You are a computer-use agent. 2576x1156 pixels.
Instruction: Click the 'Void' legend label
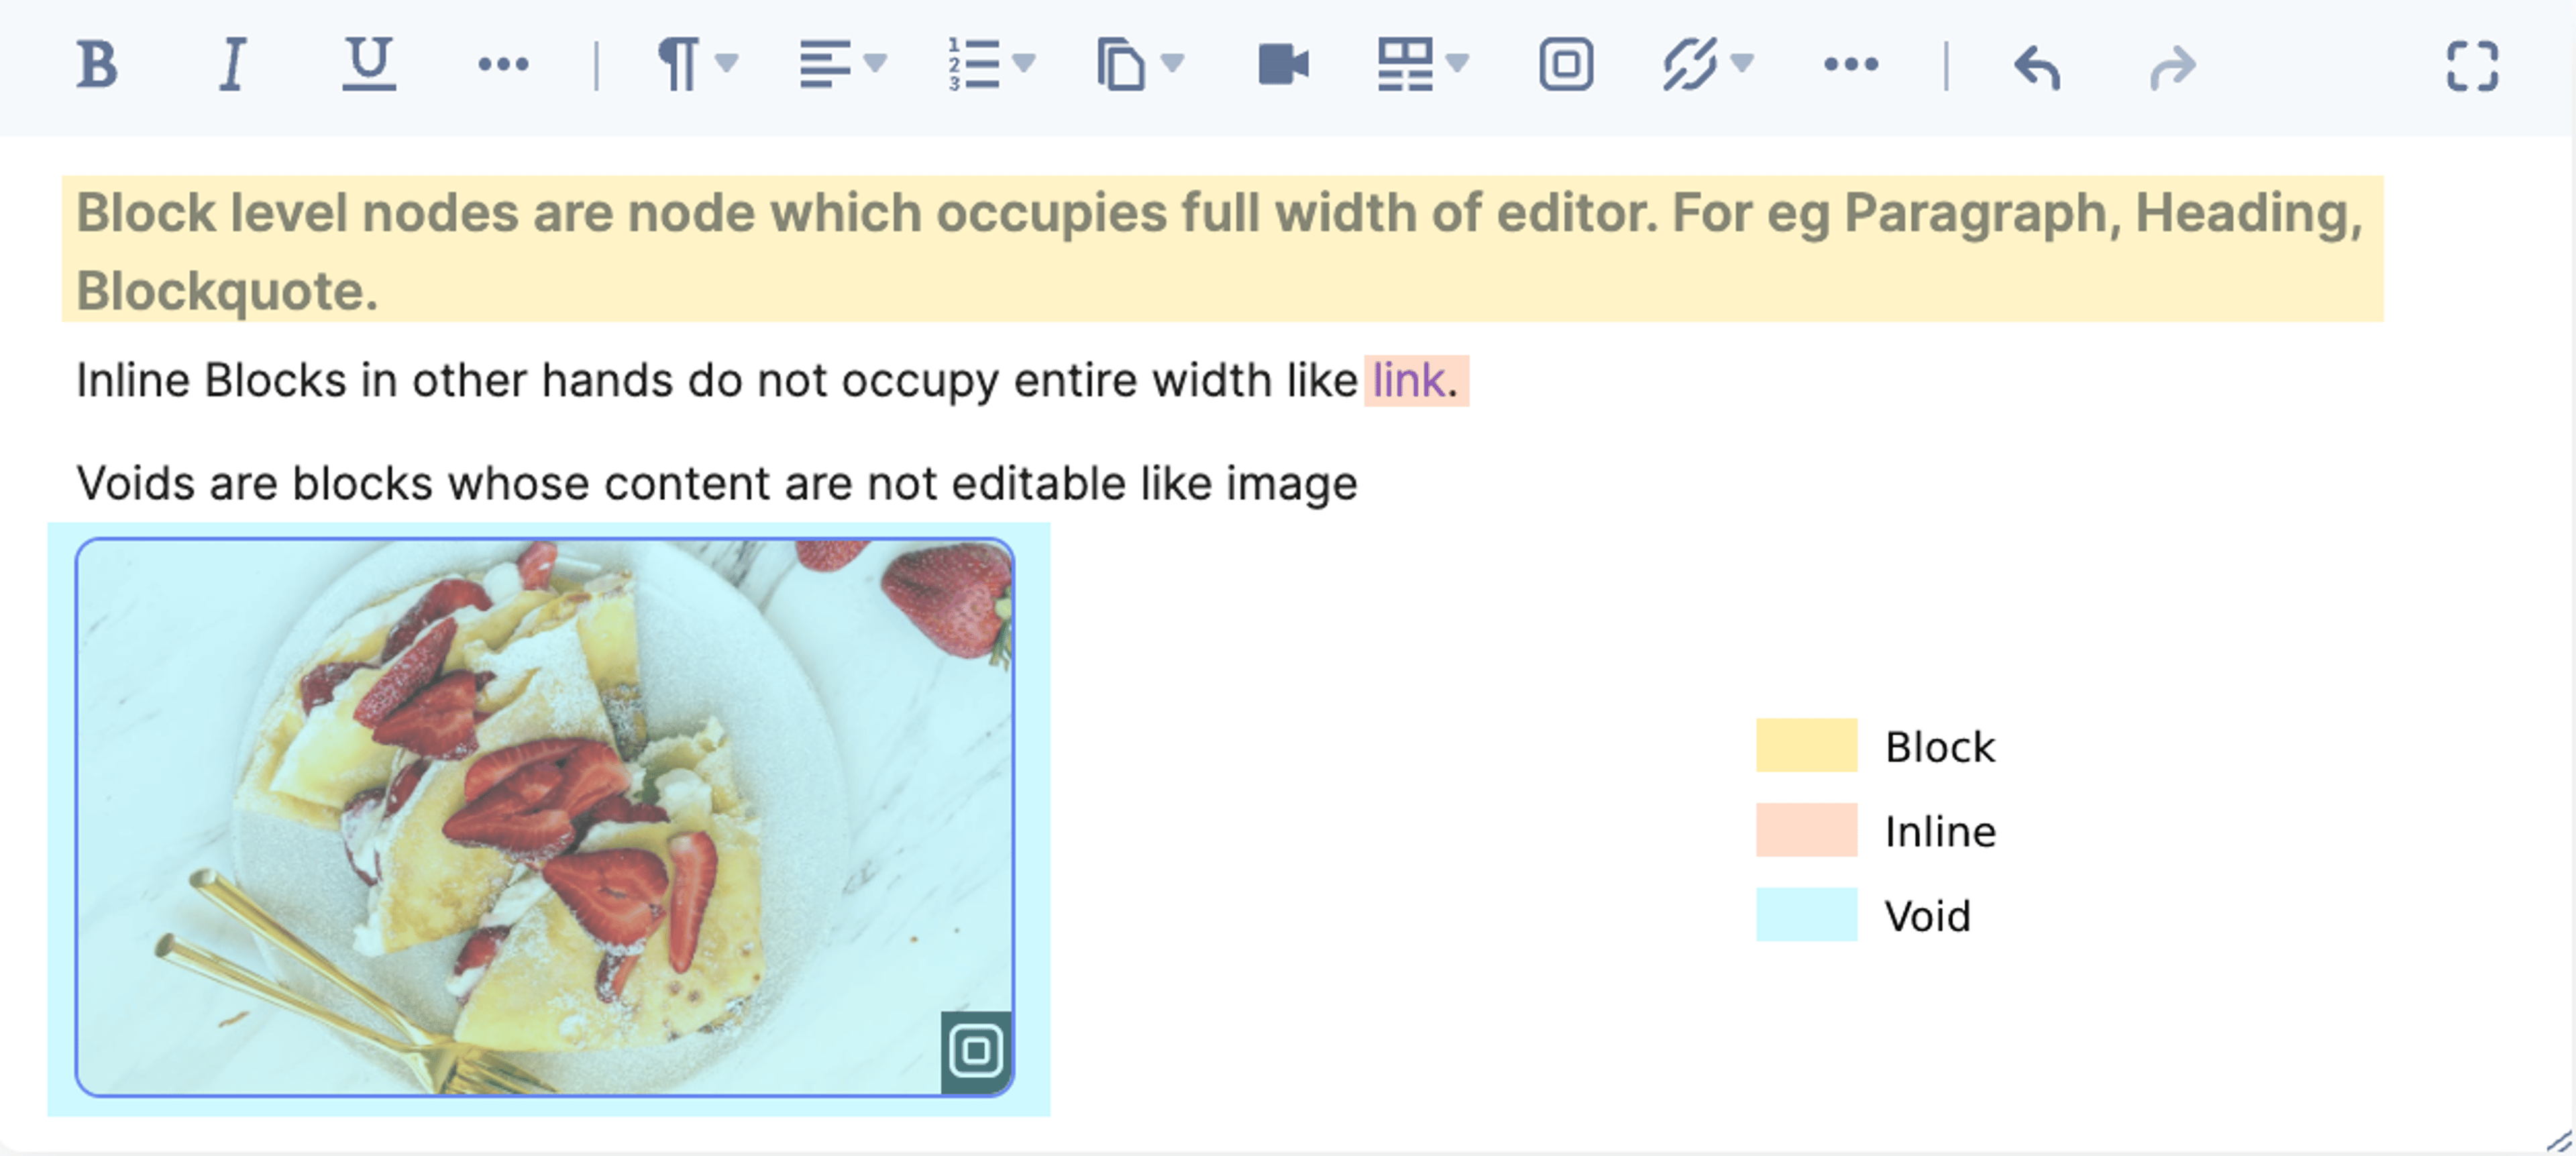coord(1927,916)
